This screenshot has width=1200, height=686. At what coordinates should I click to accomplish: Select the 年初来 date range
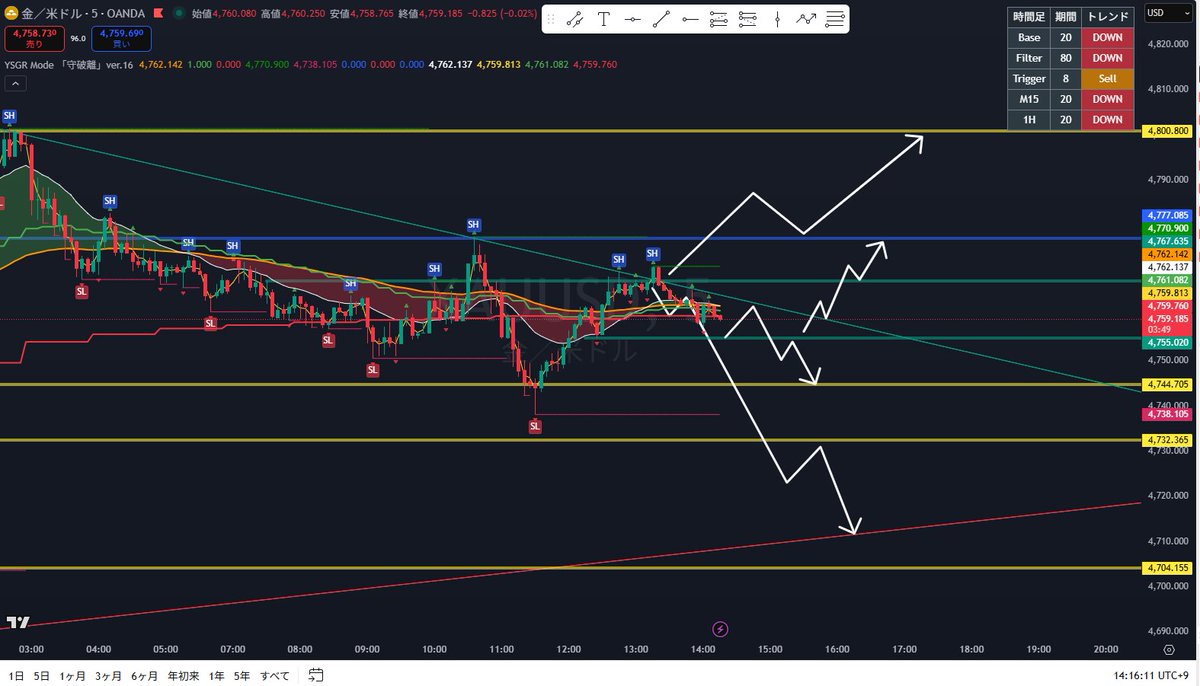(x=182, y=676)
